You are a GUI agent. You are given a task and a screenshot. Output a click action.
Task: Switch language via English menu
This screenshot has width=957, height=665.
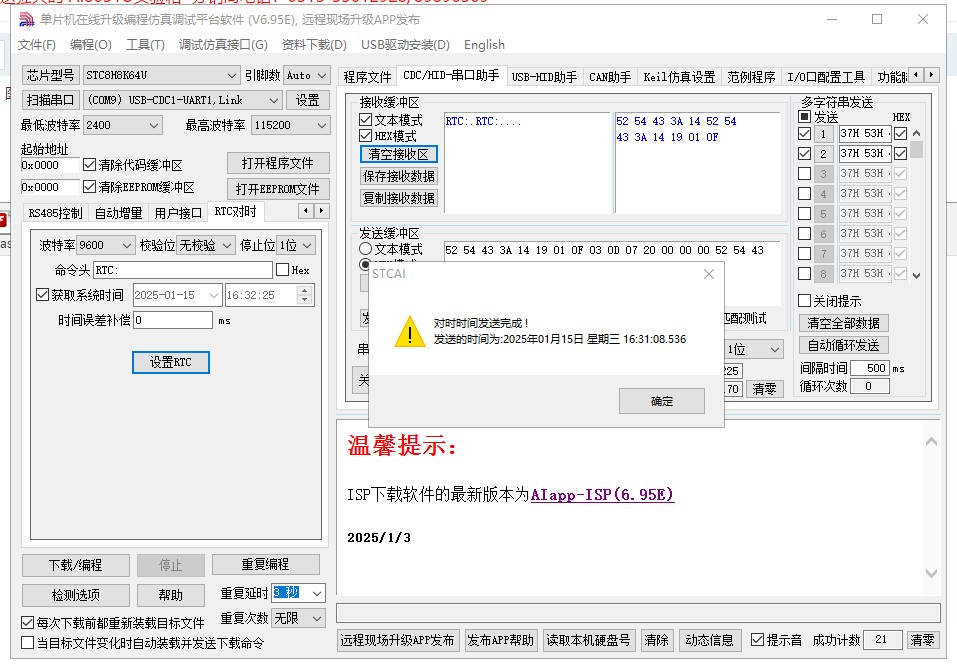click(484, 45)
